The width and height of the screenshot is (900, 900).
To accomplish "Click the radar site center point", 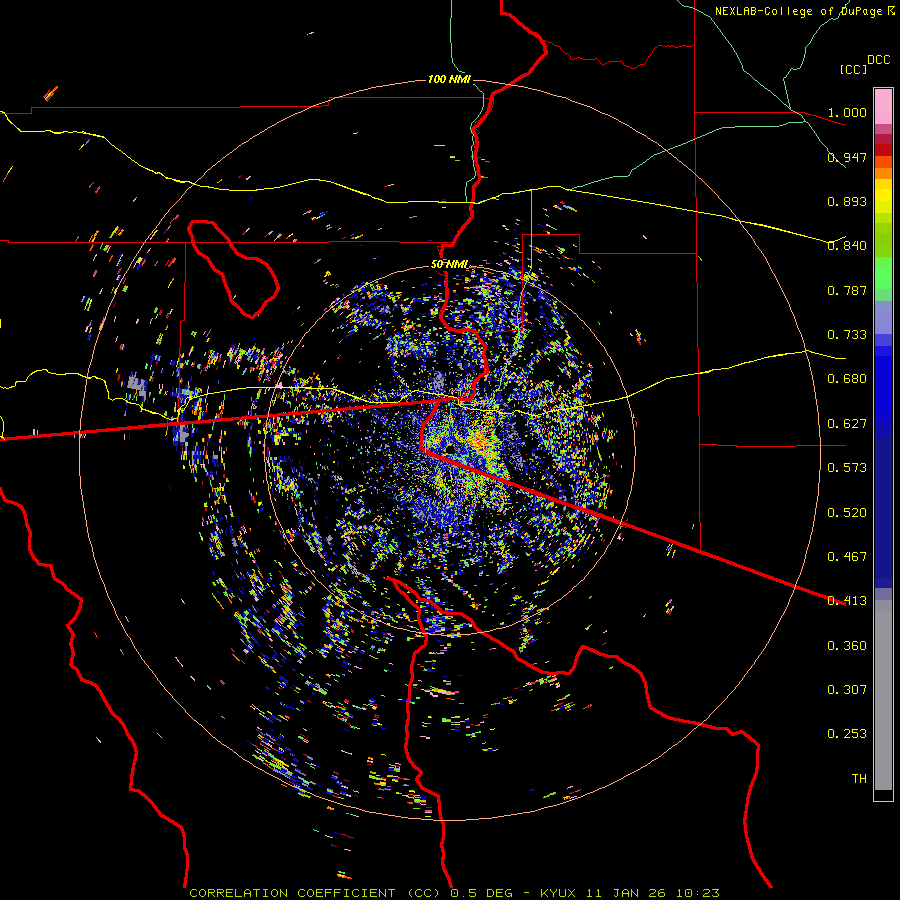I will coord(449,449).
